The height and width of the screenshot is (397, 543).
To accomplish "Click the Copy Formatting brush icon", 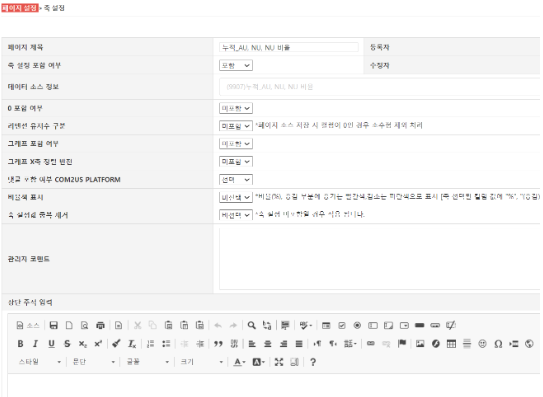I will [116, 344].
